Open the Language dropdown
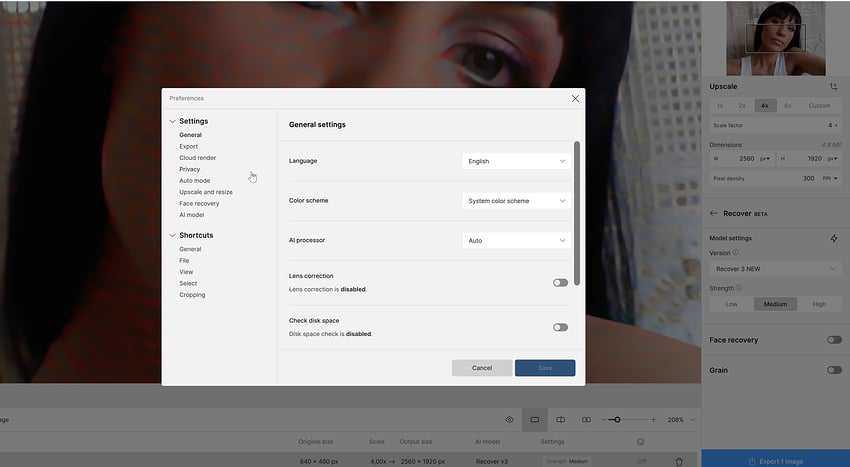Screen dimensions: 850x467 [516, 161]
